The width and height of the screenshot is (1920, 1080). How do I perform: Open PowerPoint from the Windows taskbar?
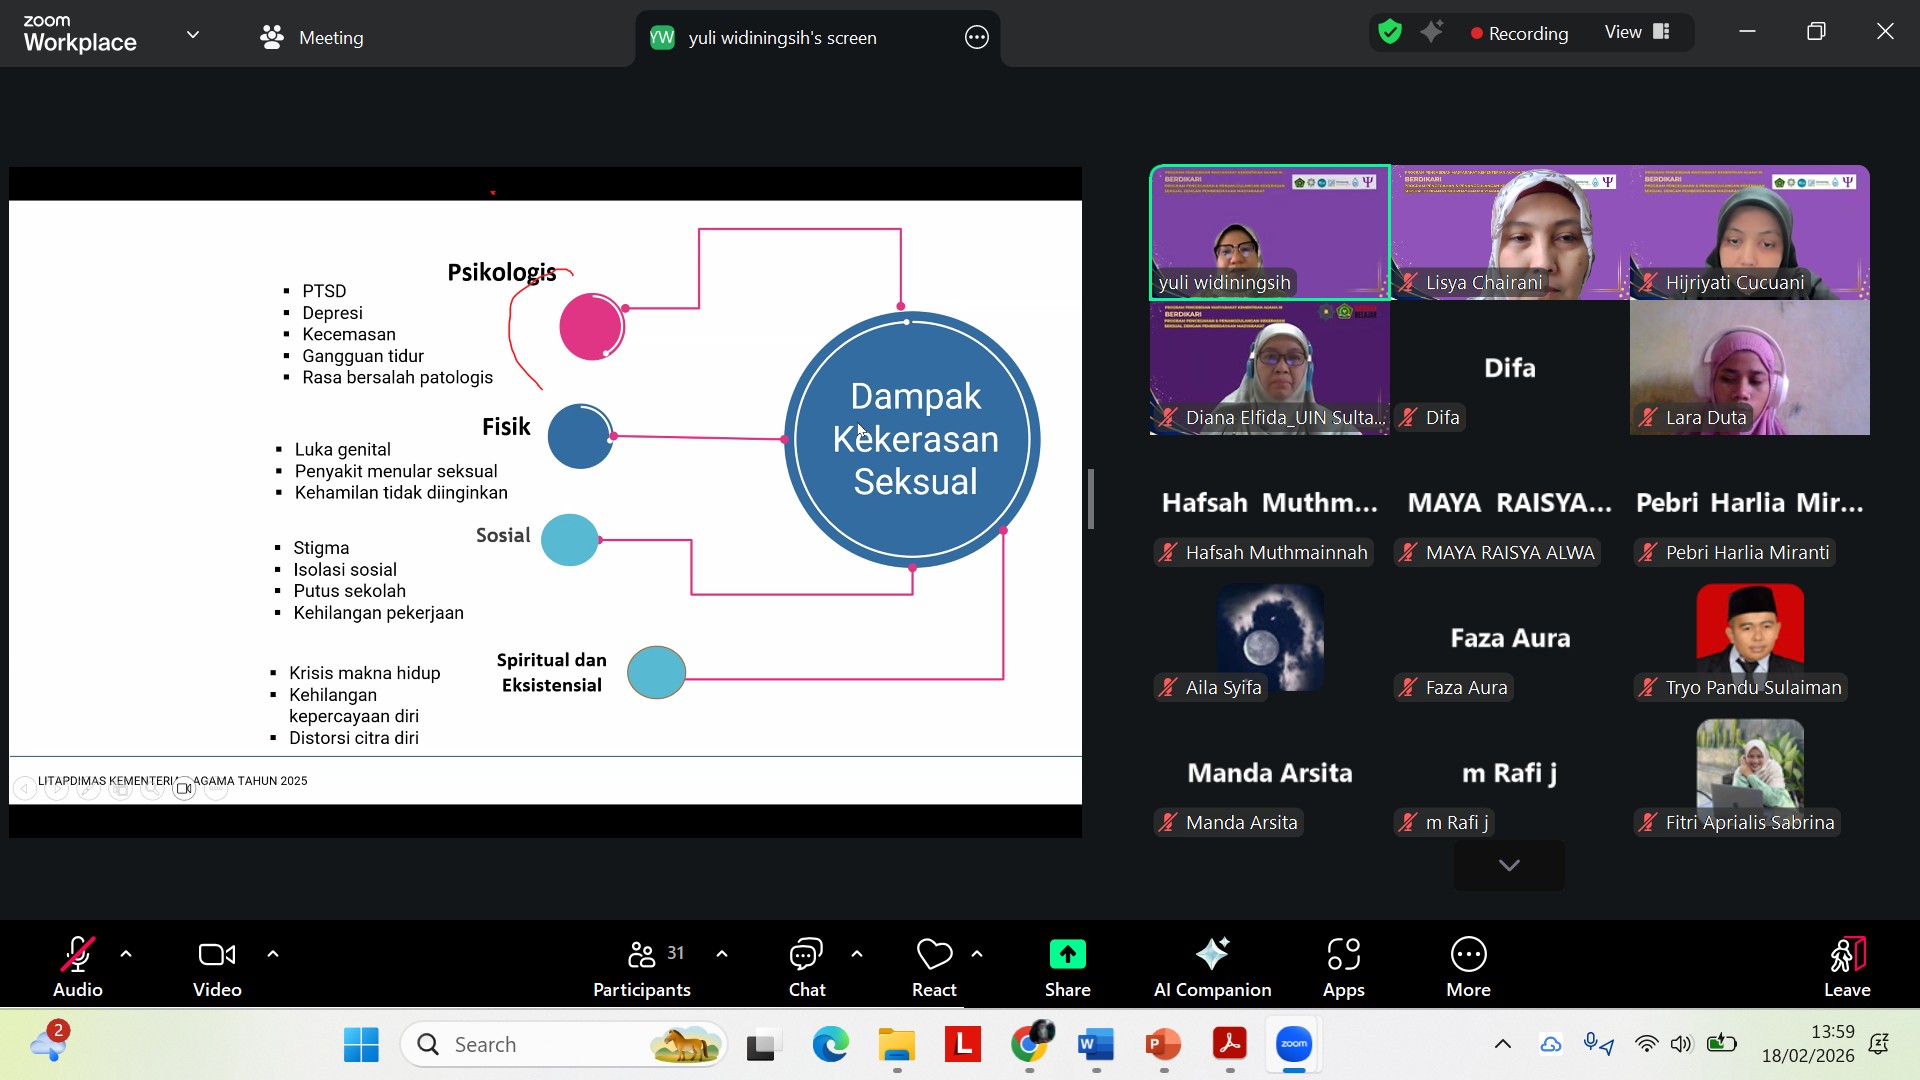click(x=1163, y=1045)
